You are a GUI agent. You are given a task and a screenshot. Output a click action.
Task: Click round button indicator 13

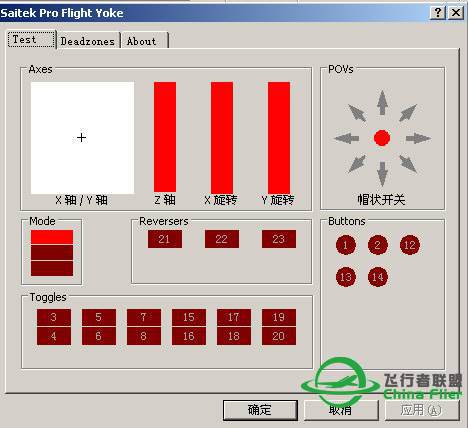[346, 277]
